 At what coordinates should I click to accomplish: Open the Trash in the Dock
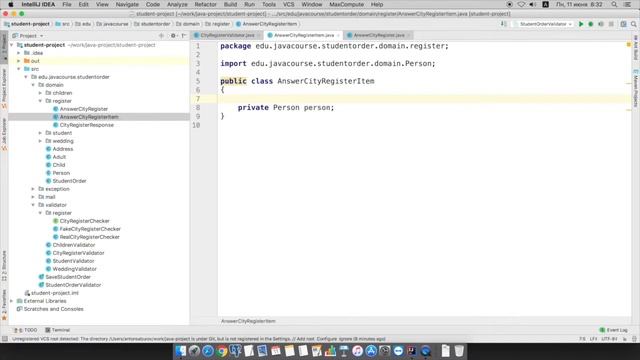[x=459, y=351]
